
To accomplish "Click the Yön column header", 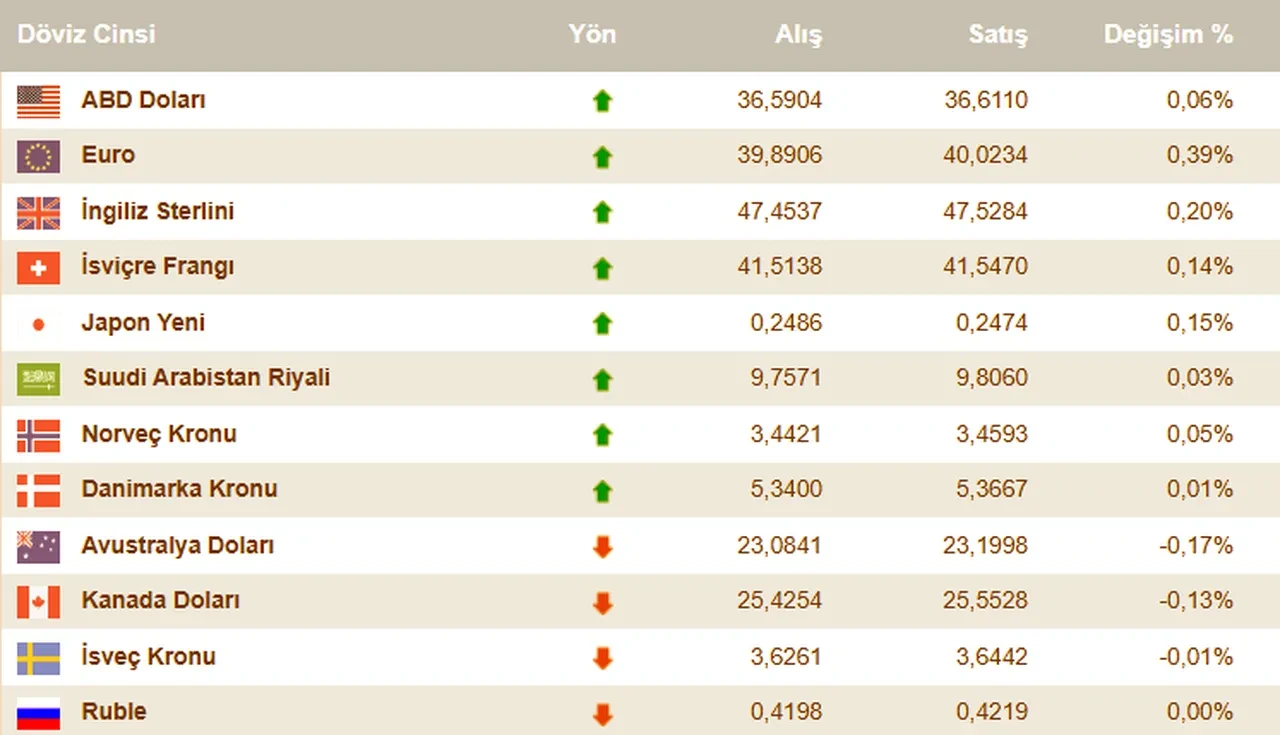I will (x=592, y=33).
